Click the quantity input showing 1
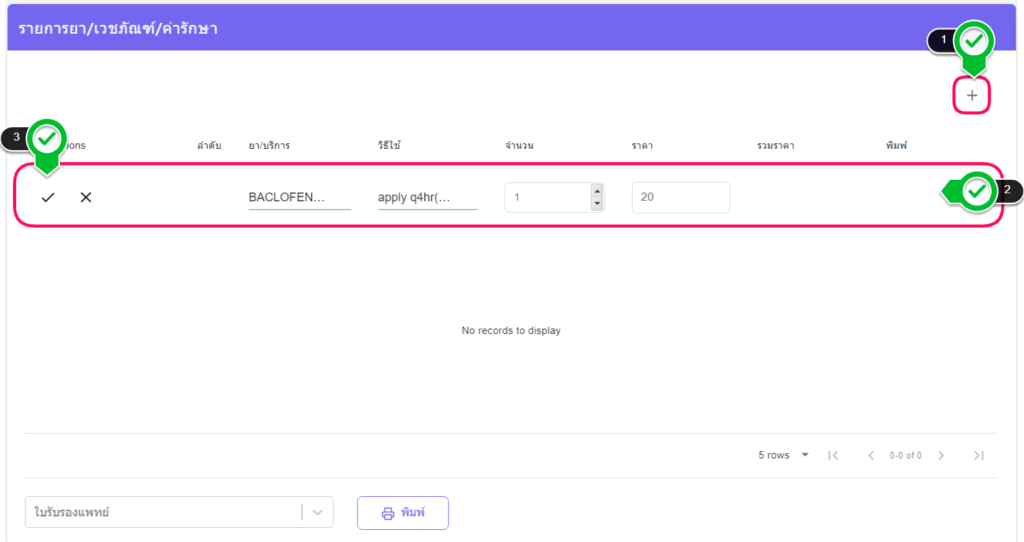Image resolution: width=1024 pixels, height=542 pixels. 546,198
